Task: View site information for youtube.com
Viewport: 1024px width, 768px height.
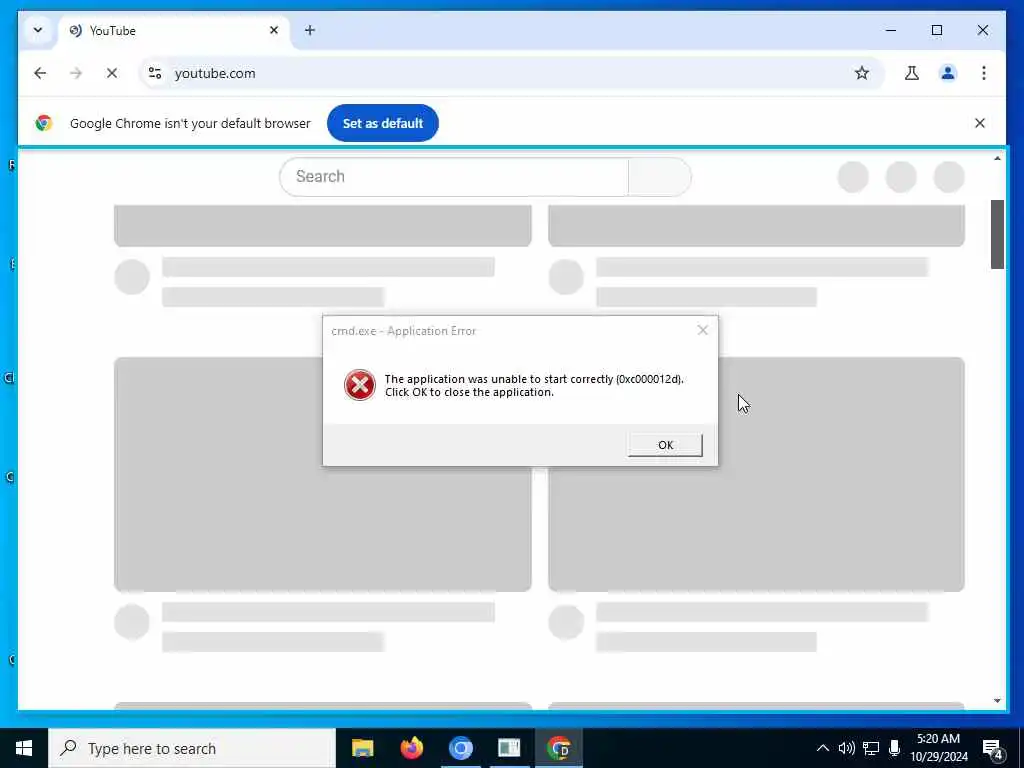Action: (x=155, y=73)
